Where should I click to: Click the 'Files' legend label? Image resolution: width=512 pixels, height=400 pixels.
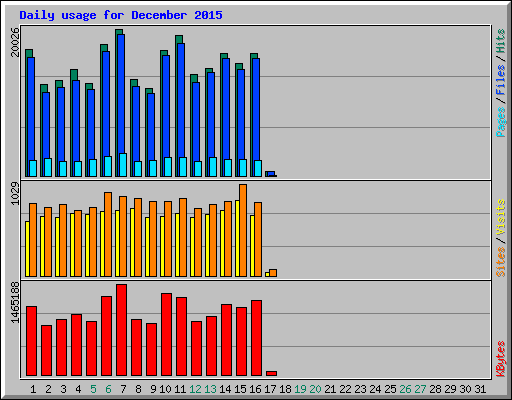500,80
